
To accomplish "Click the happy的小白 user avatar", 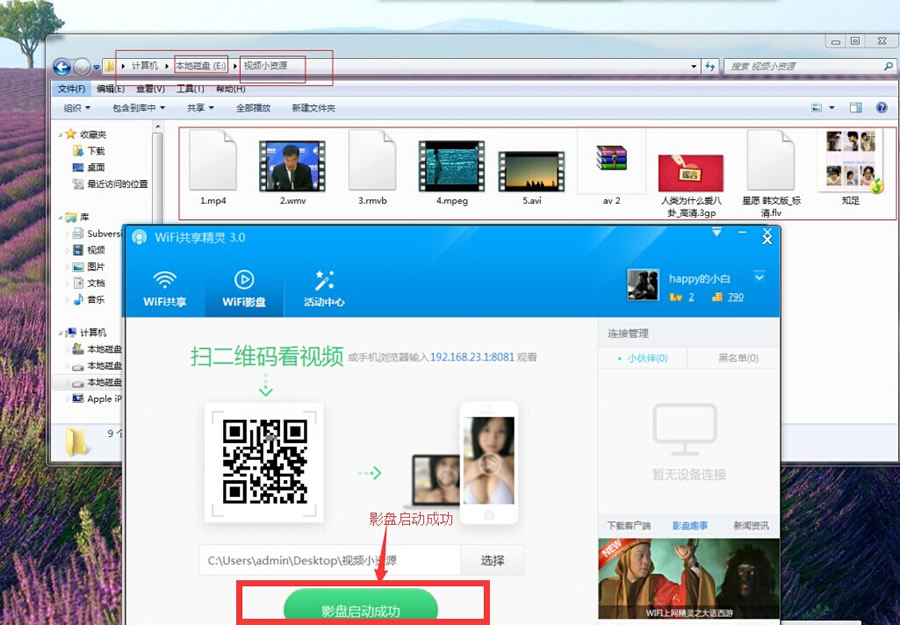I will 643,285.
